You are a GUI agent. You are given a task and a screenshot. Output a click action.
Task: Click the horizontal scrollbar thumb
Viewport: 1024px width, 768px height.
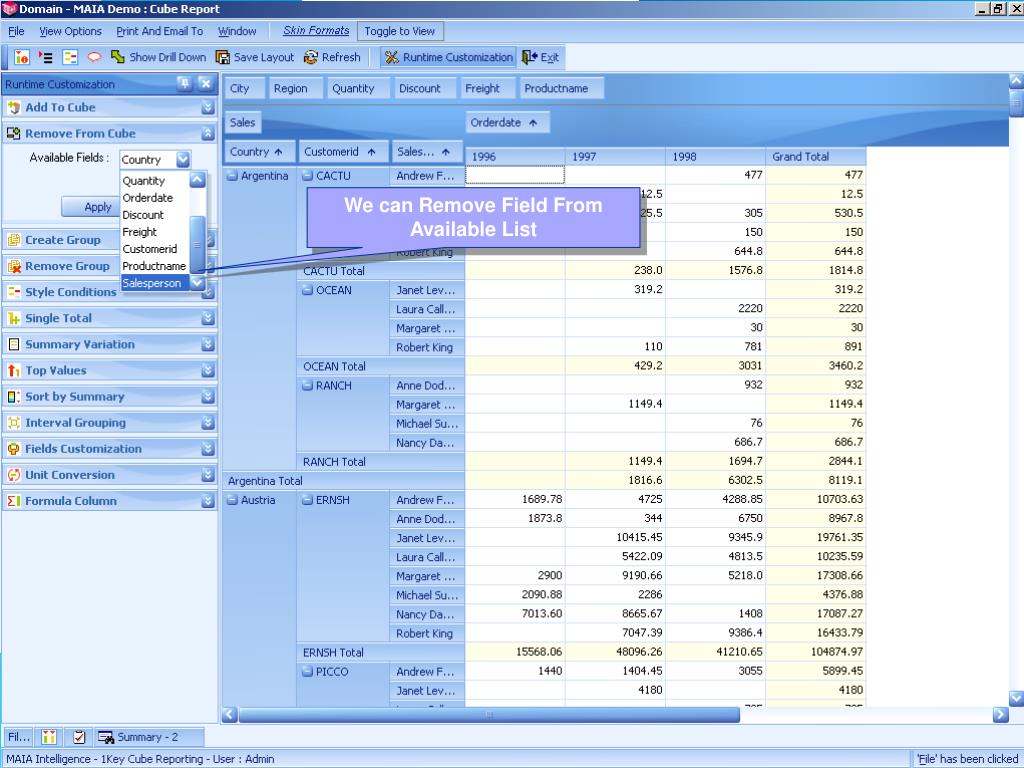click(489, 714)
